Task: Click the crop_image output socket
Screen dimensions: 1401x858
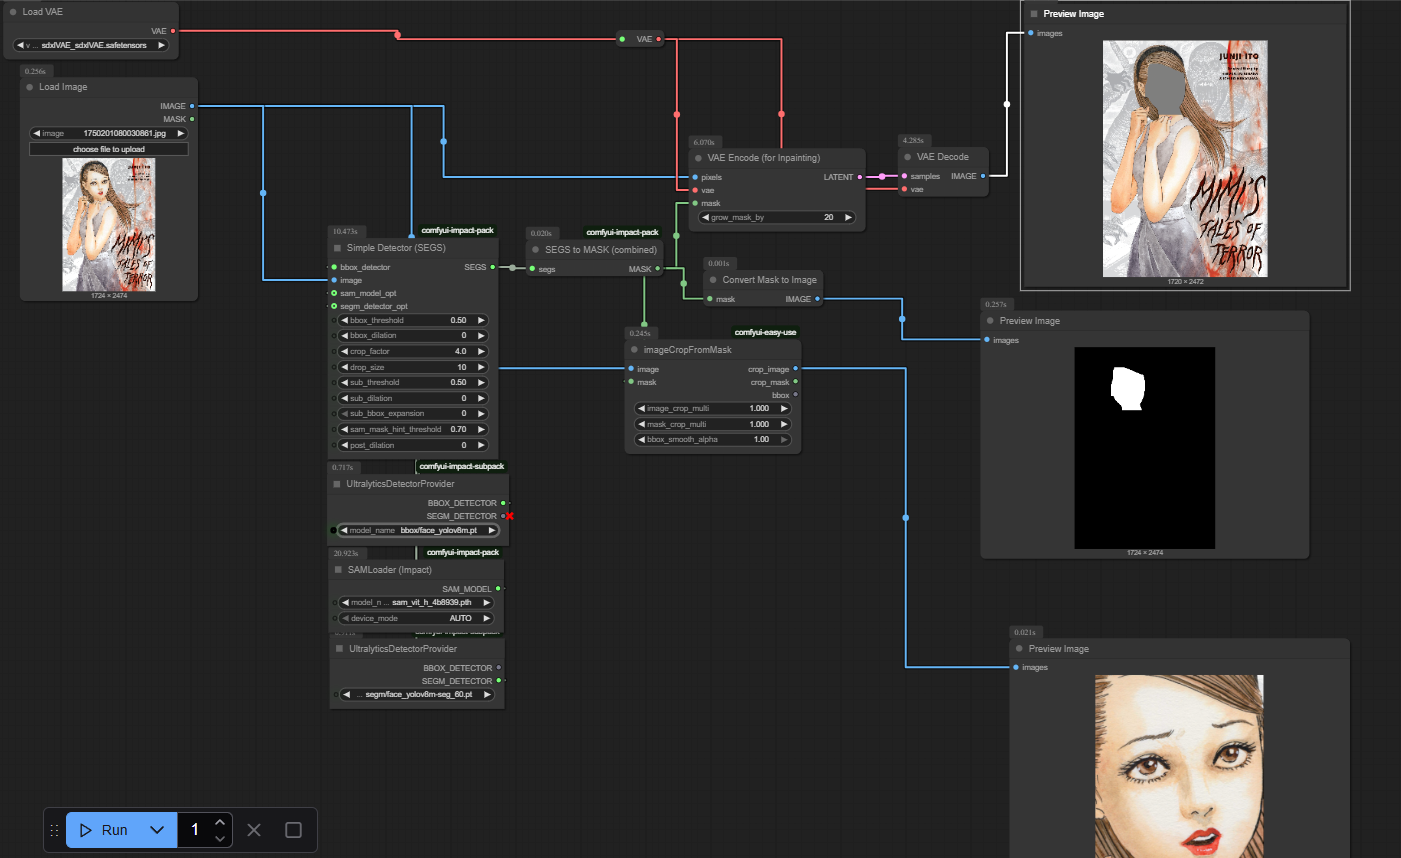Action: [x=796, y=369]
